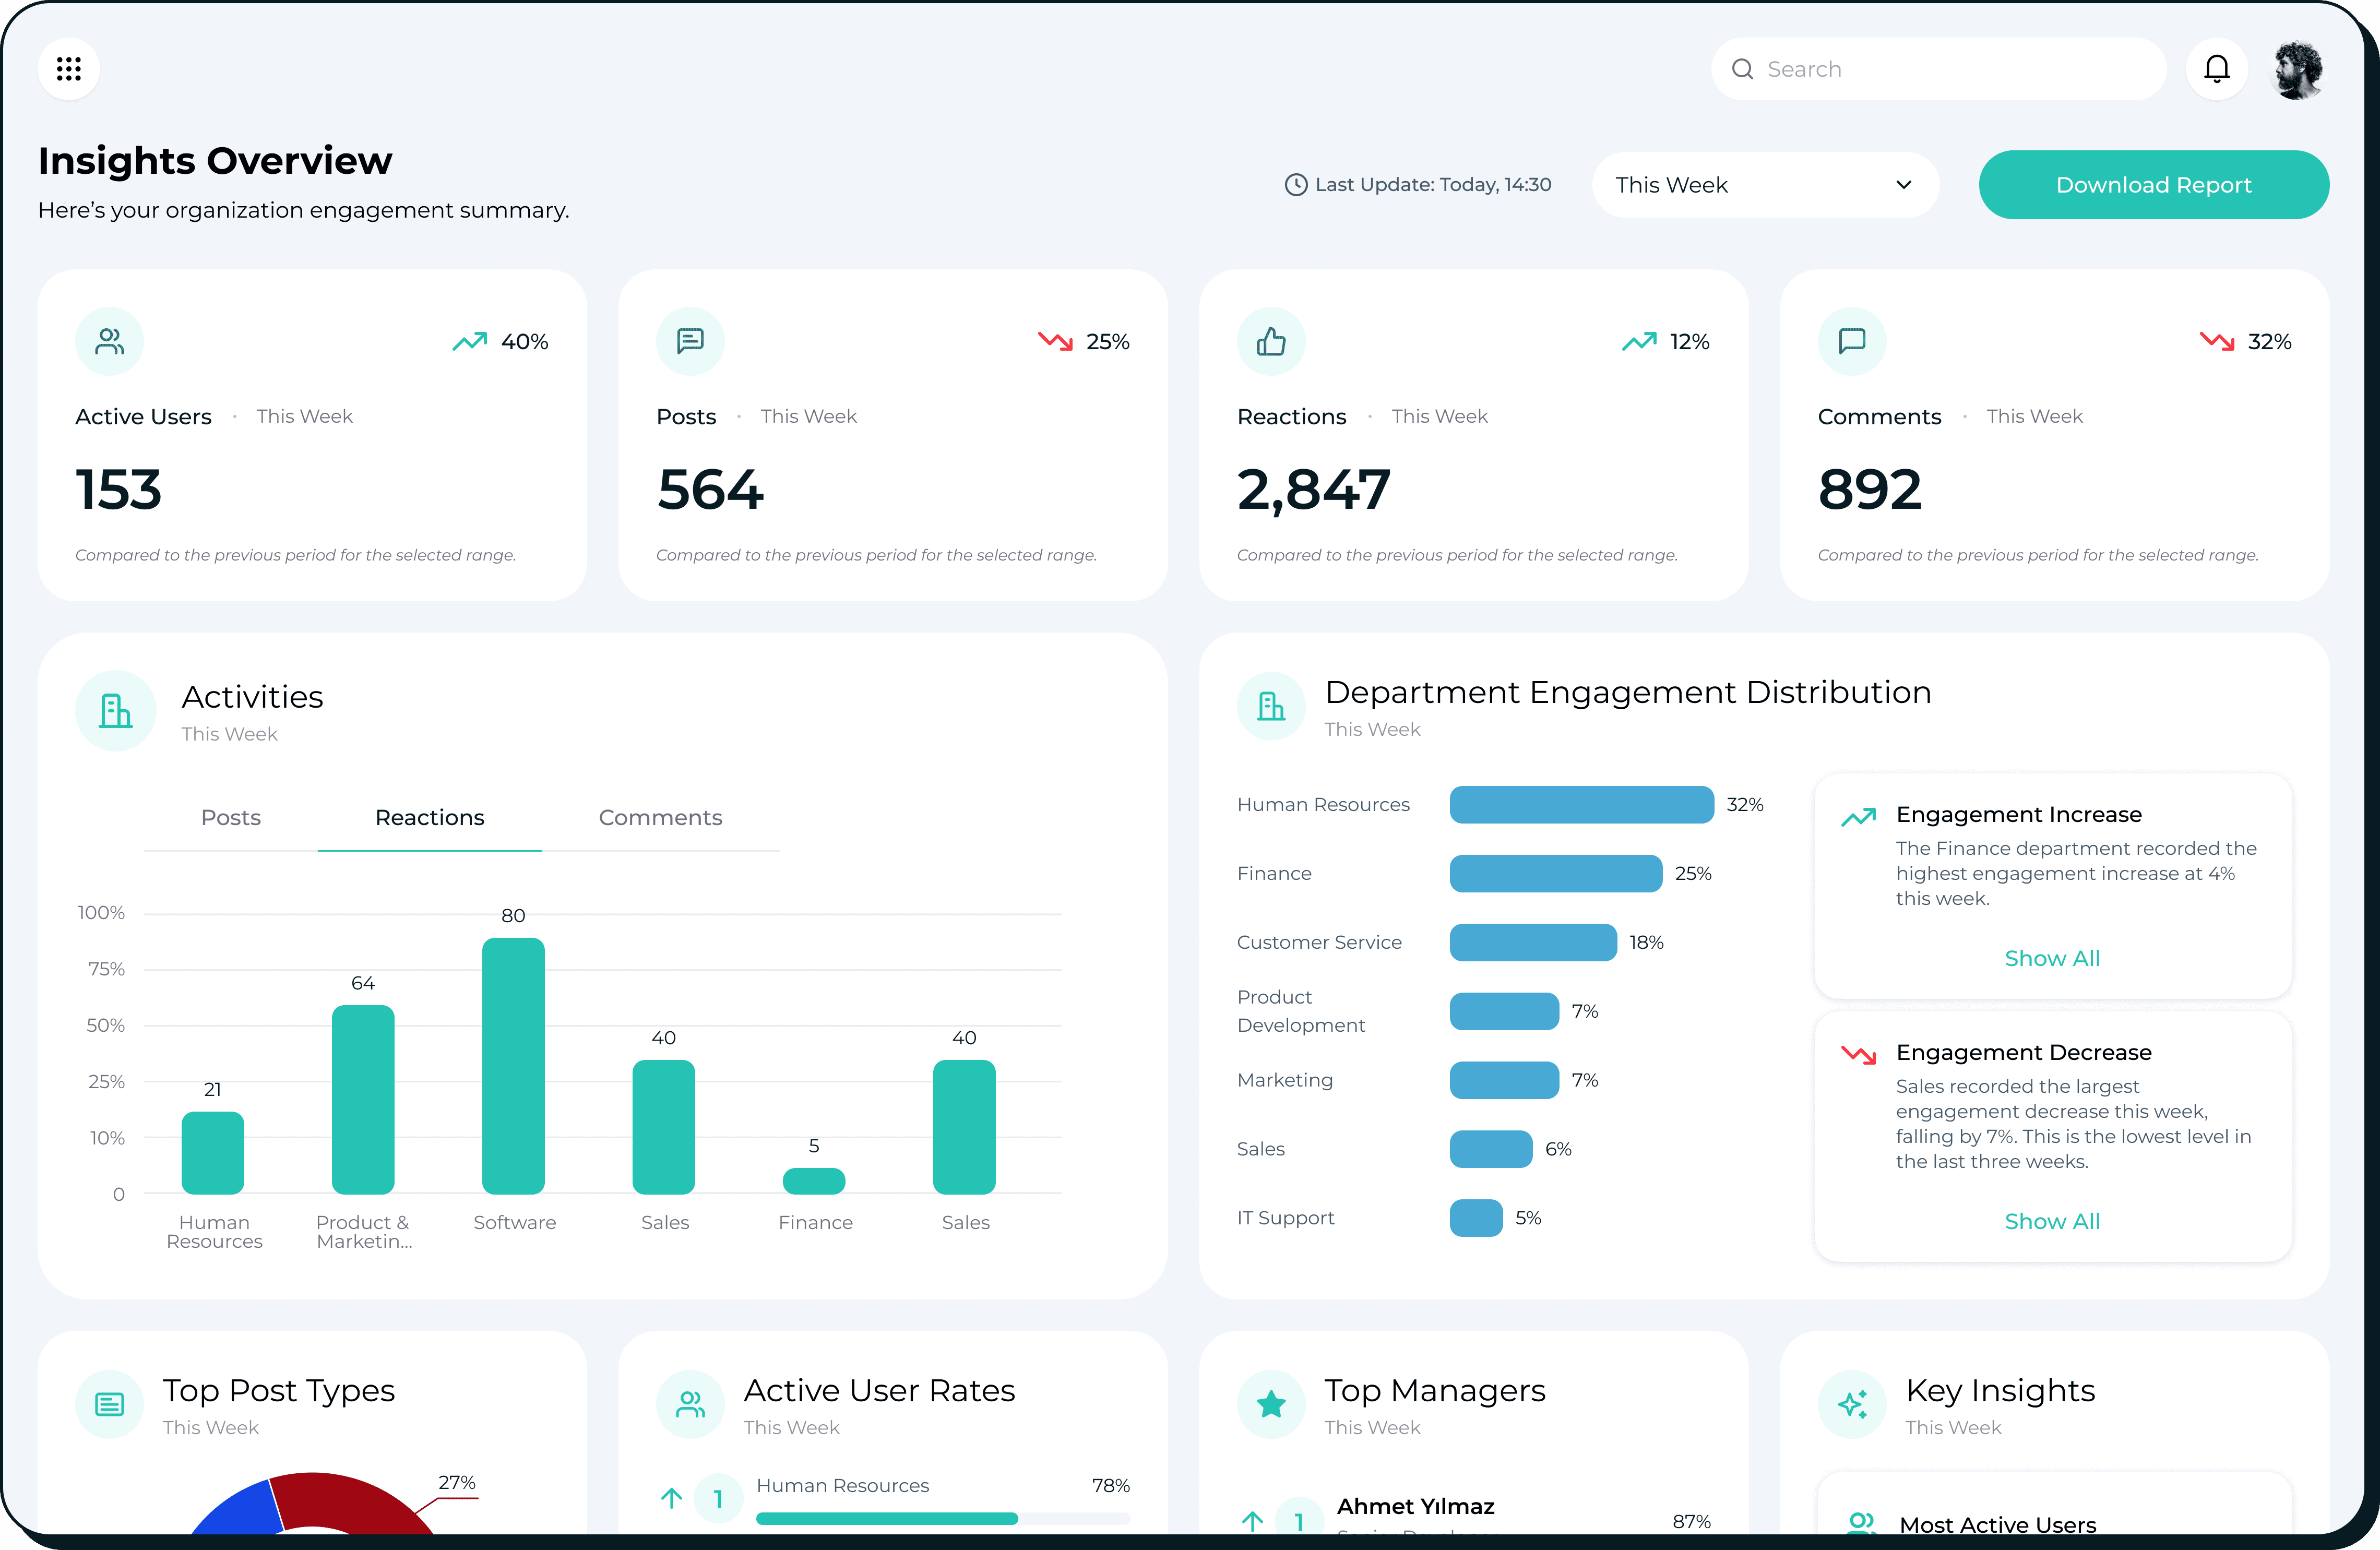Switch to the Posts activity tab
Screen dimensions: 2380x1550
click(x=231, y=818)
